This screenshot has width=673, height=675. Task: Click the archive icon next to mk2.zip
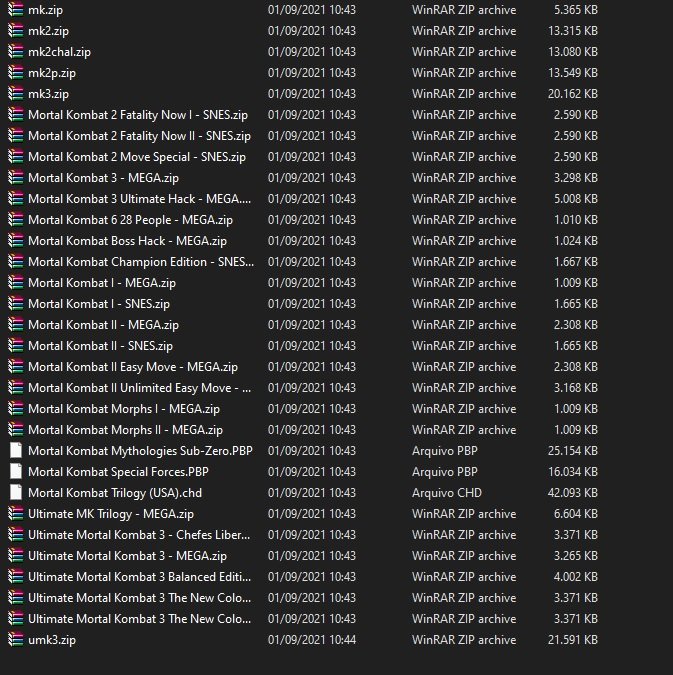(16, 31)
